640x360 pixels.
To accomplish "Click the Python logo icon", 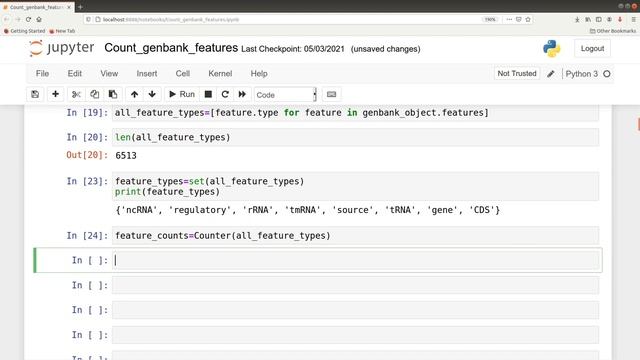I will point(551,49).
